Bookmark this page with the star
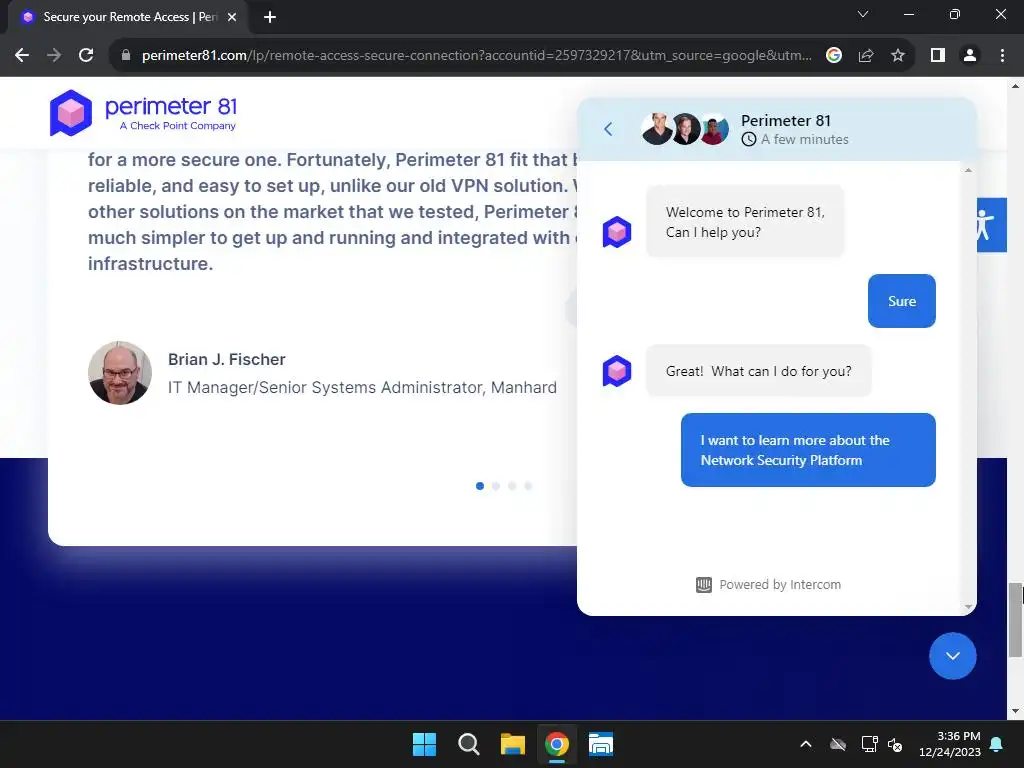Screen dimensions: 1024x768 (898, 56)
